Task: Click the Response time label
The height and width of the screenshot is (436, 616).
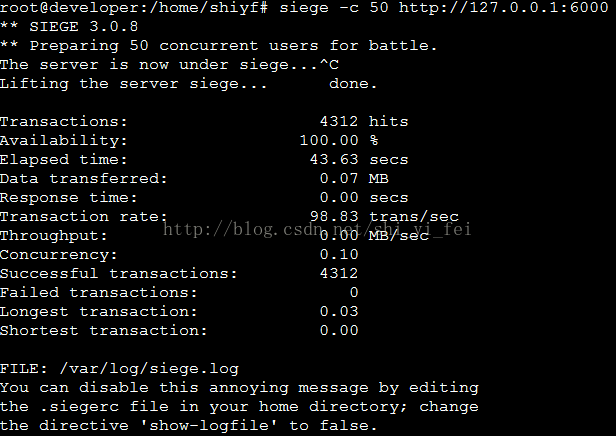Action: point(68,198)
